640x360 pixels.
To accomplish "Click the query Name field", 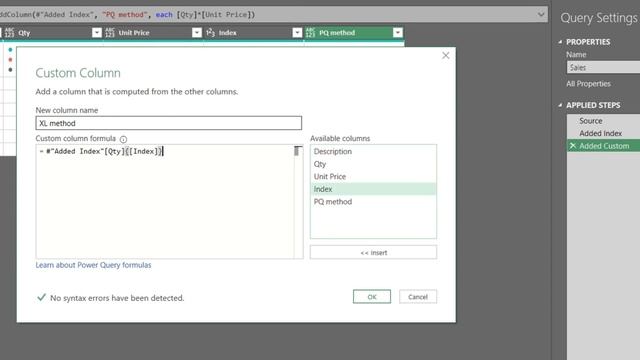I will click(x=603, y=68).
